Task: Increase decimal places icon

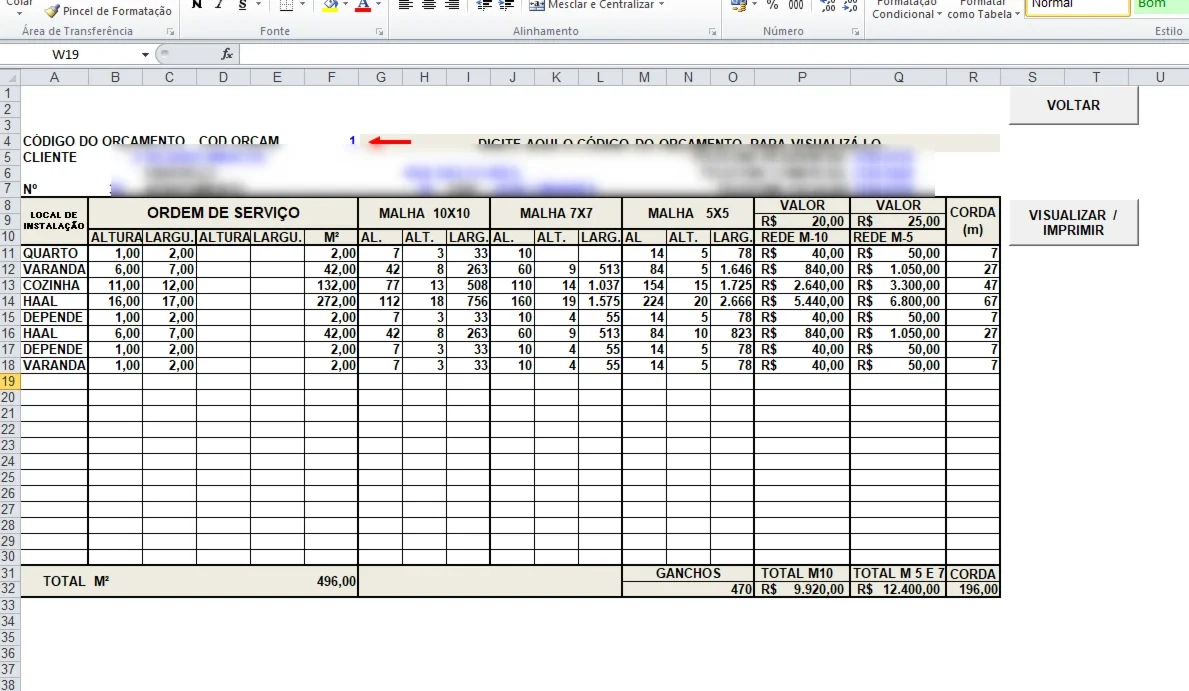Action: pos(828,6)
